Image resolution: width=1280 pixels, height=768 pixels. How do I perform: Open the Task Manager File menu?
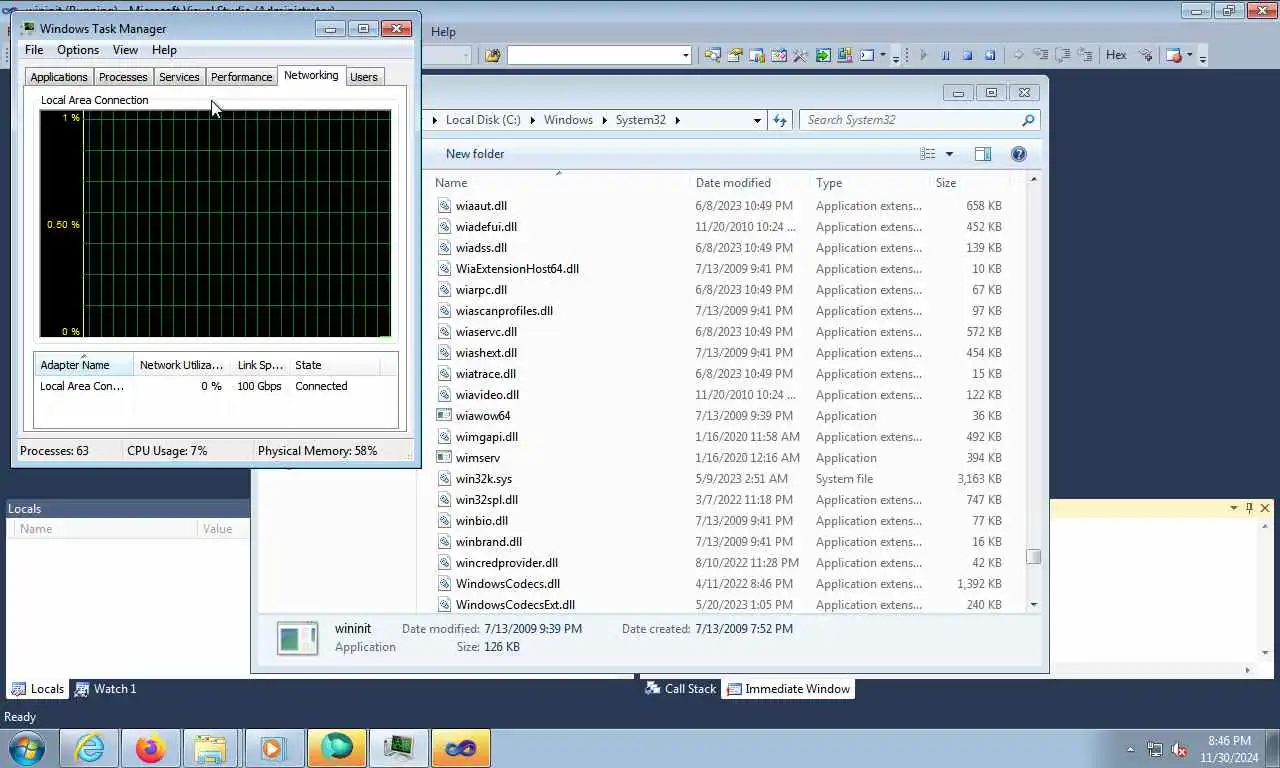click(x=34, y=50)
